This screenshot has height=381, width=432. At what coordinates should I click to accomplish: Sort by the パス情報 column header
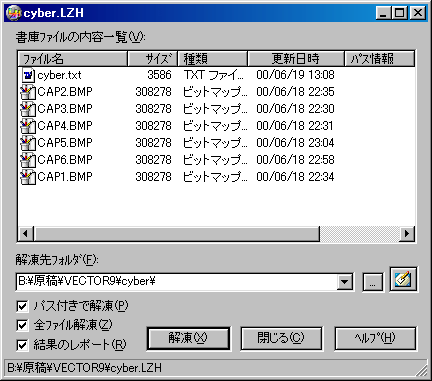click(x=379, y=59)
